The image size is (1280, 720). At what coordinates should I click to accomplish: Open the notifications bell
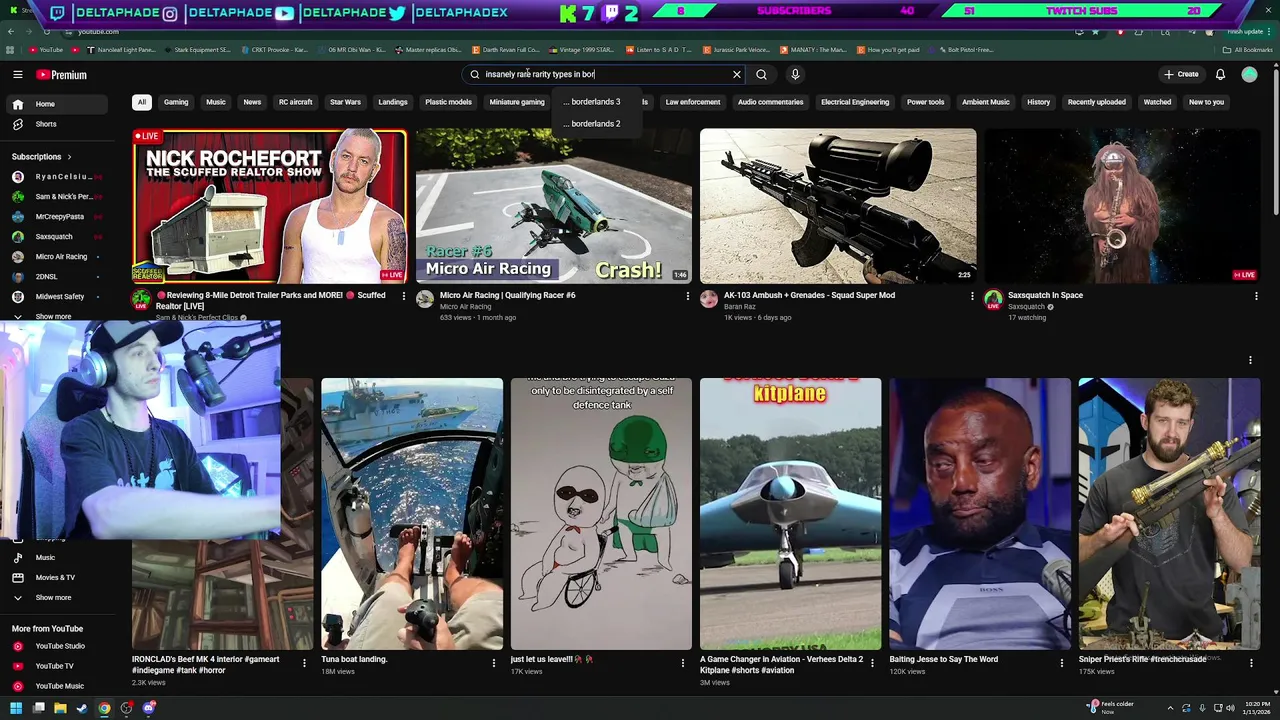pyautogui.click(x=1220, y=74)
